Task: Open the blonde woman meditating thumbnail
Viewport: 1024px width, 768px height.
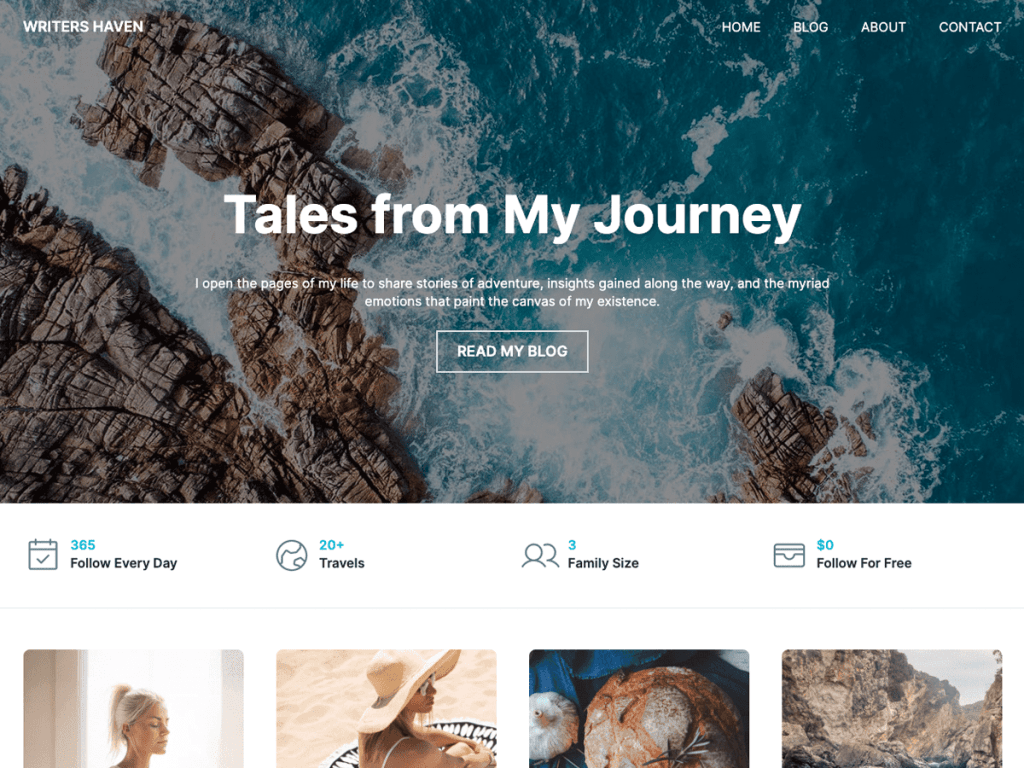Action: [x=133, y=709]
